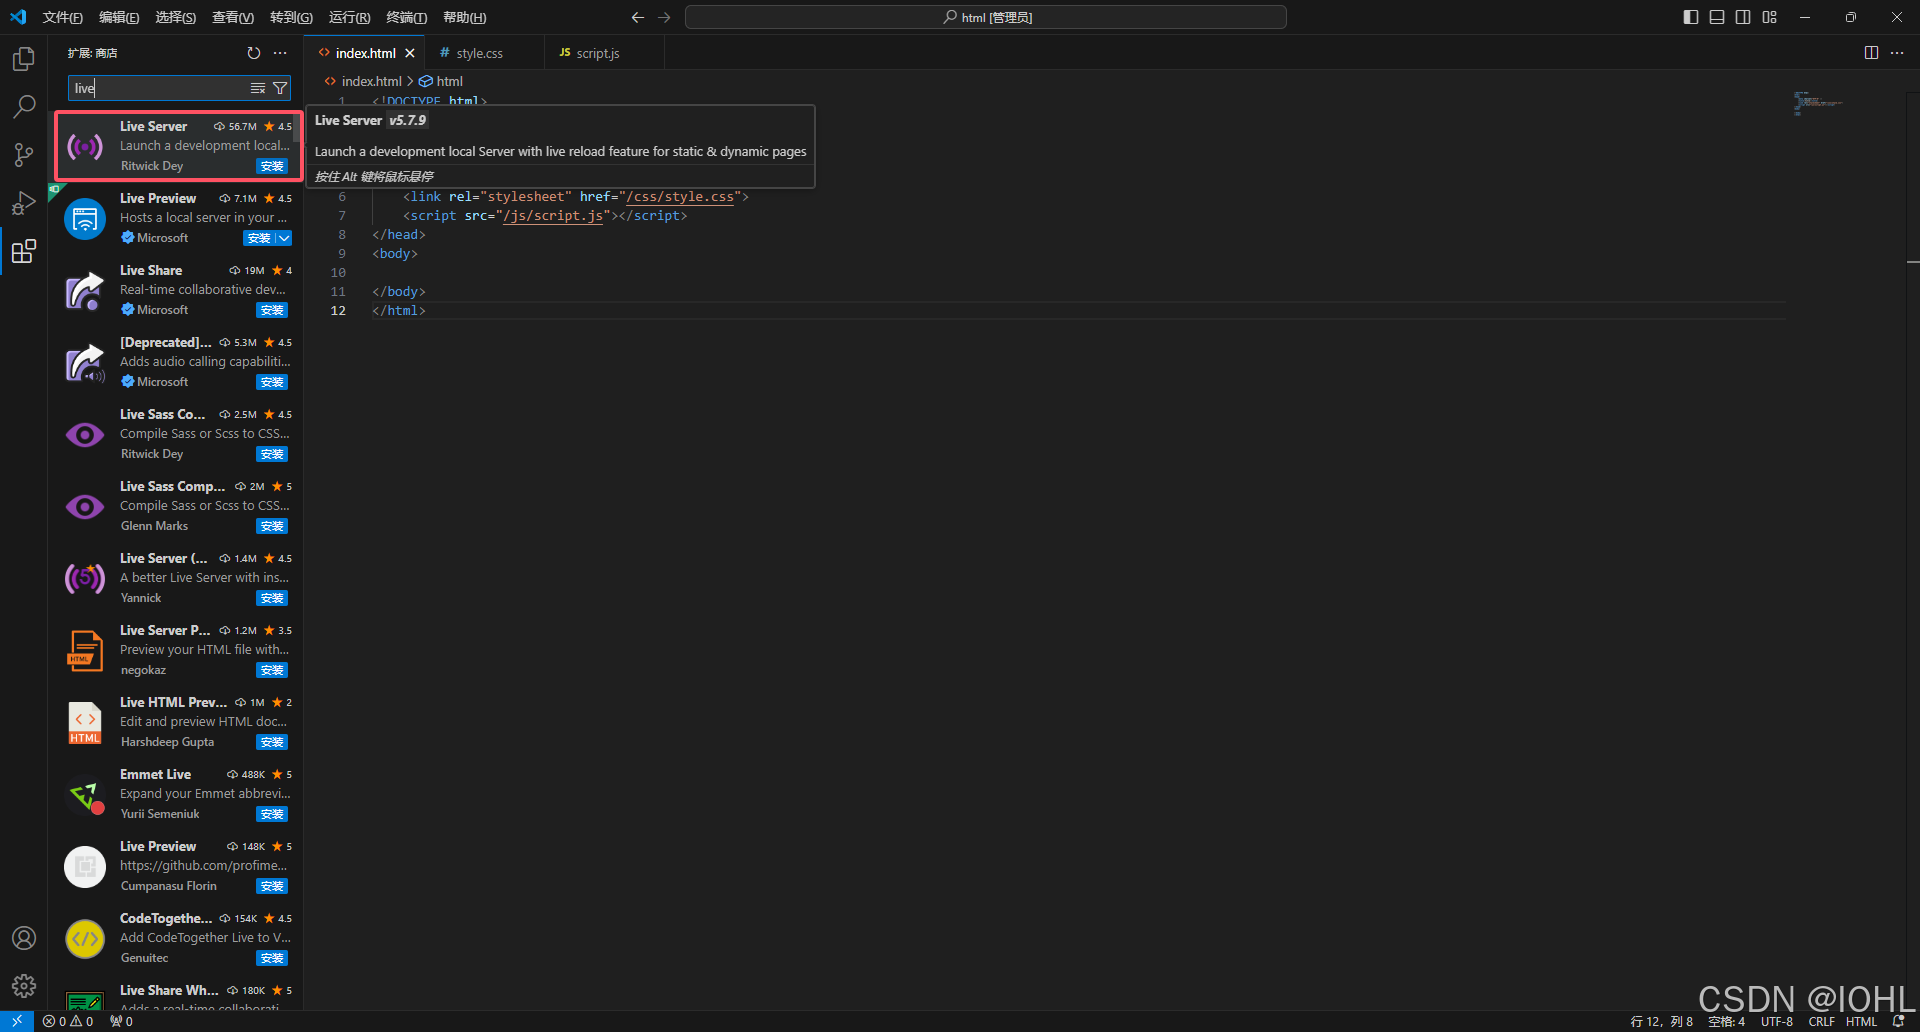Change language mode HTML in status bar

point(1861,1021)
